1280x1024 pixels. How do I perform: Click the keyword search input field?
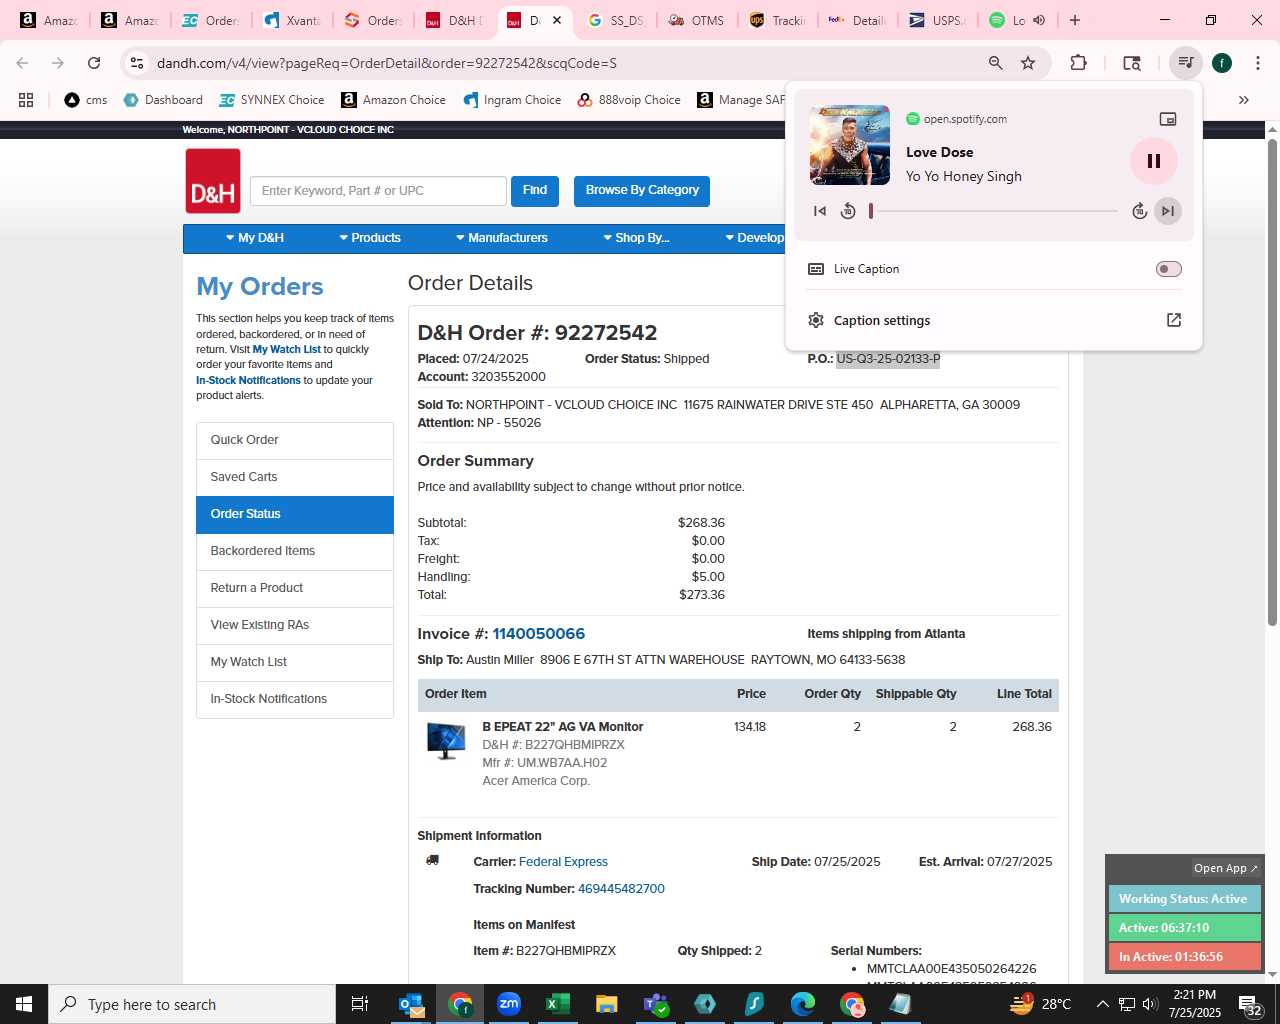[378, 191]
